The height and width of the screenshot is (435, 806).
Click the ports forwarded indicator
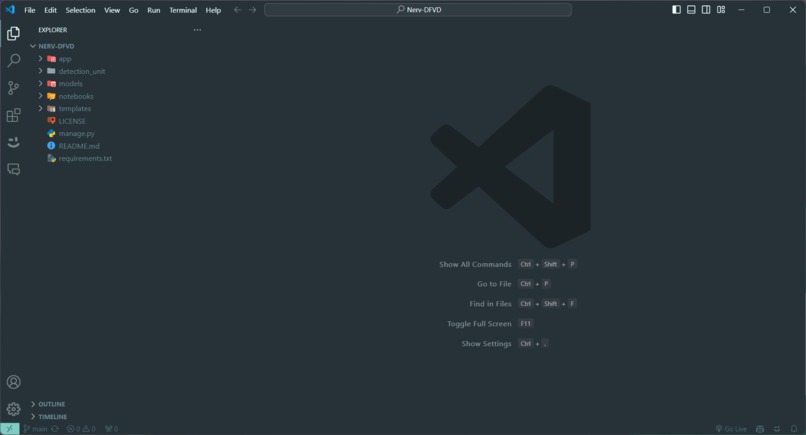click(x=112, y=429)
